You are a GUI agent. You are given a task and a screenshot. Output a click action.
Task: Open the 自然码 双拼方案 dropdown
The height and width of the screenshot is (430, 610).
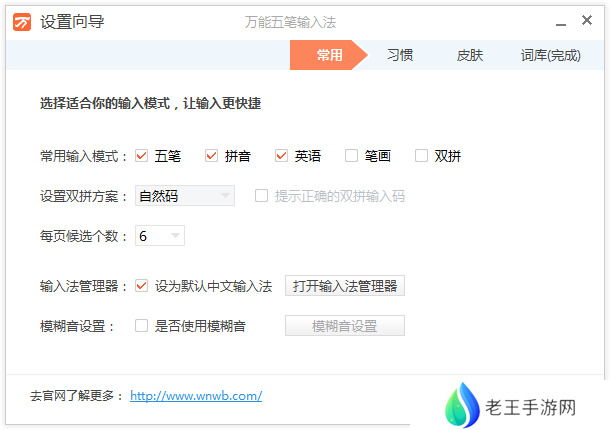pos(185,196)
